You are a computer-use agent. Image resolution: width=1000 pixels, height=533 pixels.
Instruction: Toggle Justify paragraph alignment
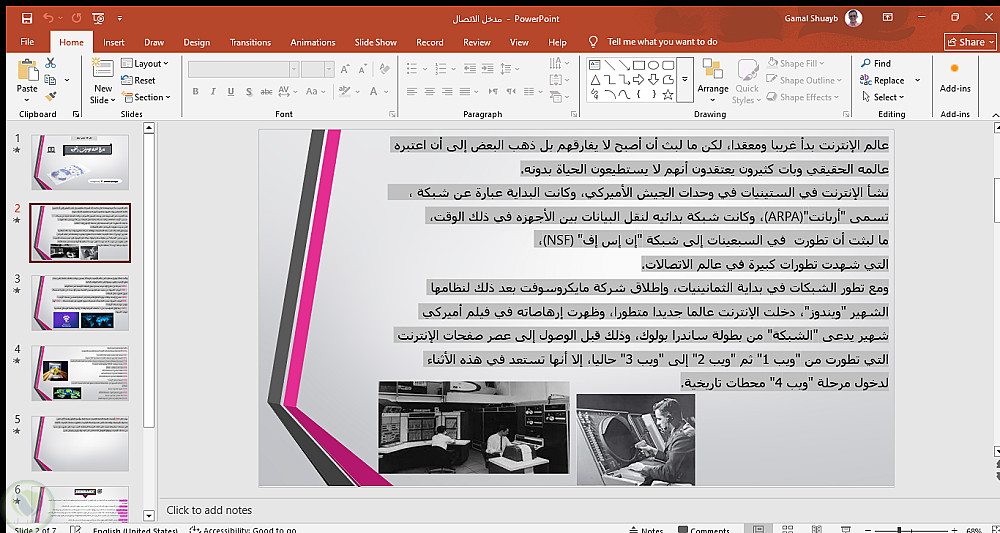tap(466, 91)
